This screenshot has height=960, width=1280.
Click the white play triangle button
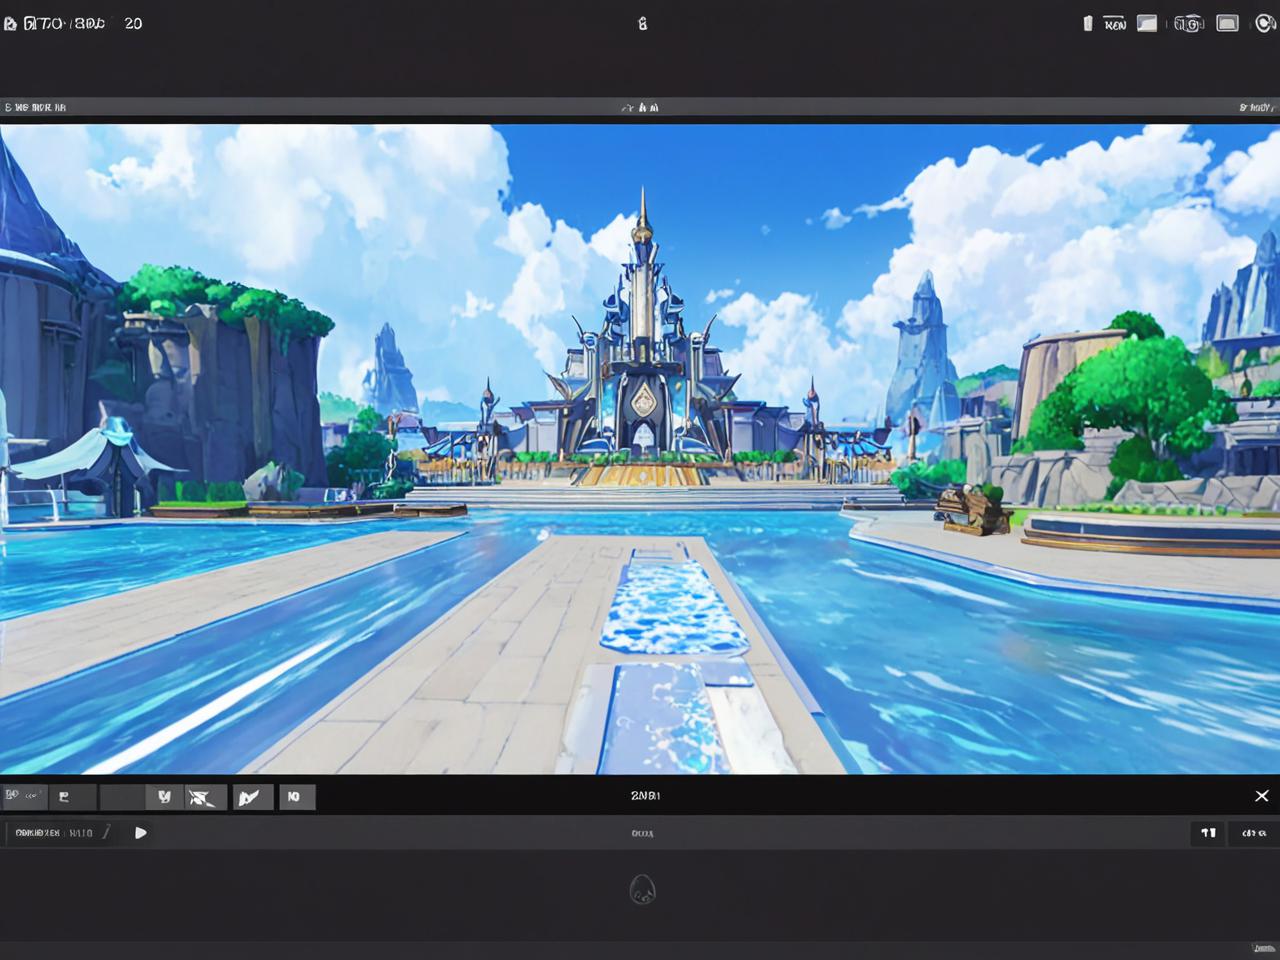point(141,832)
